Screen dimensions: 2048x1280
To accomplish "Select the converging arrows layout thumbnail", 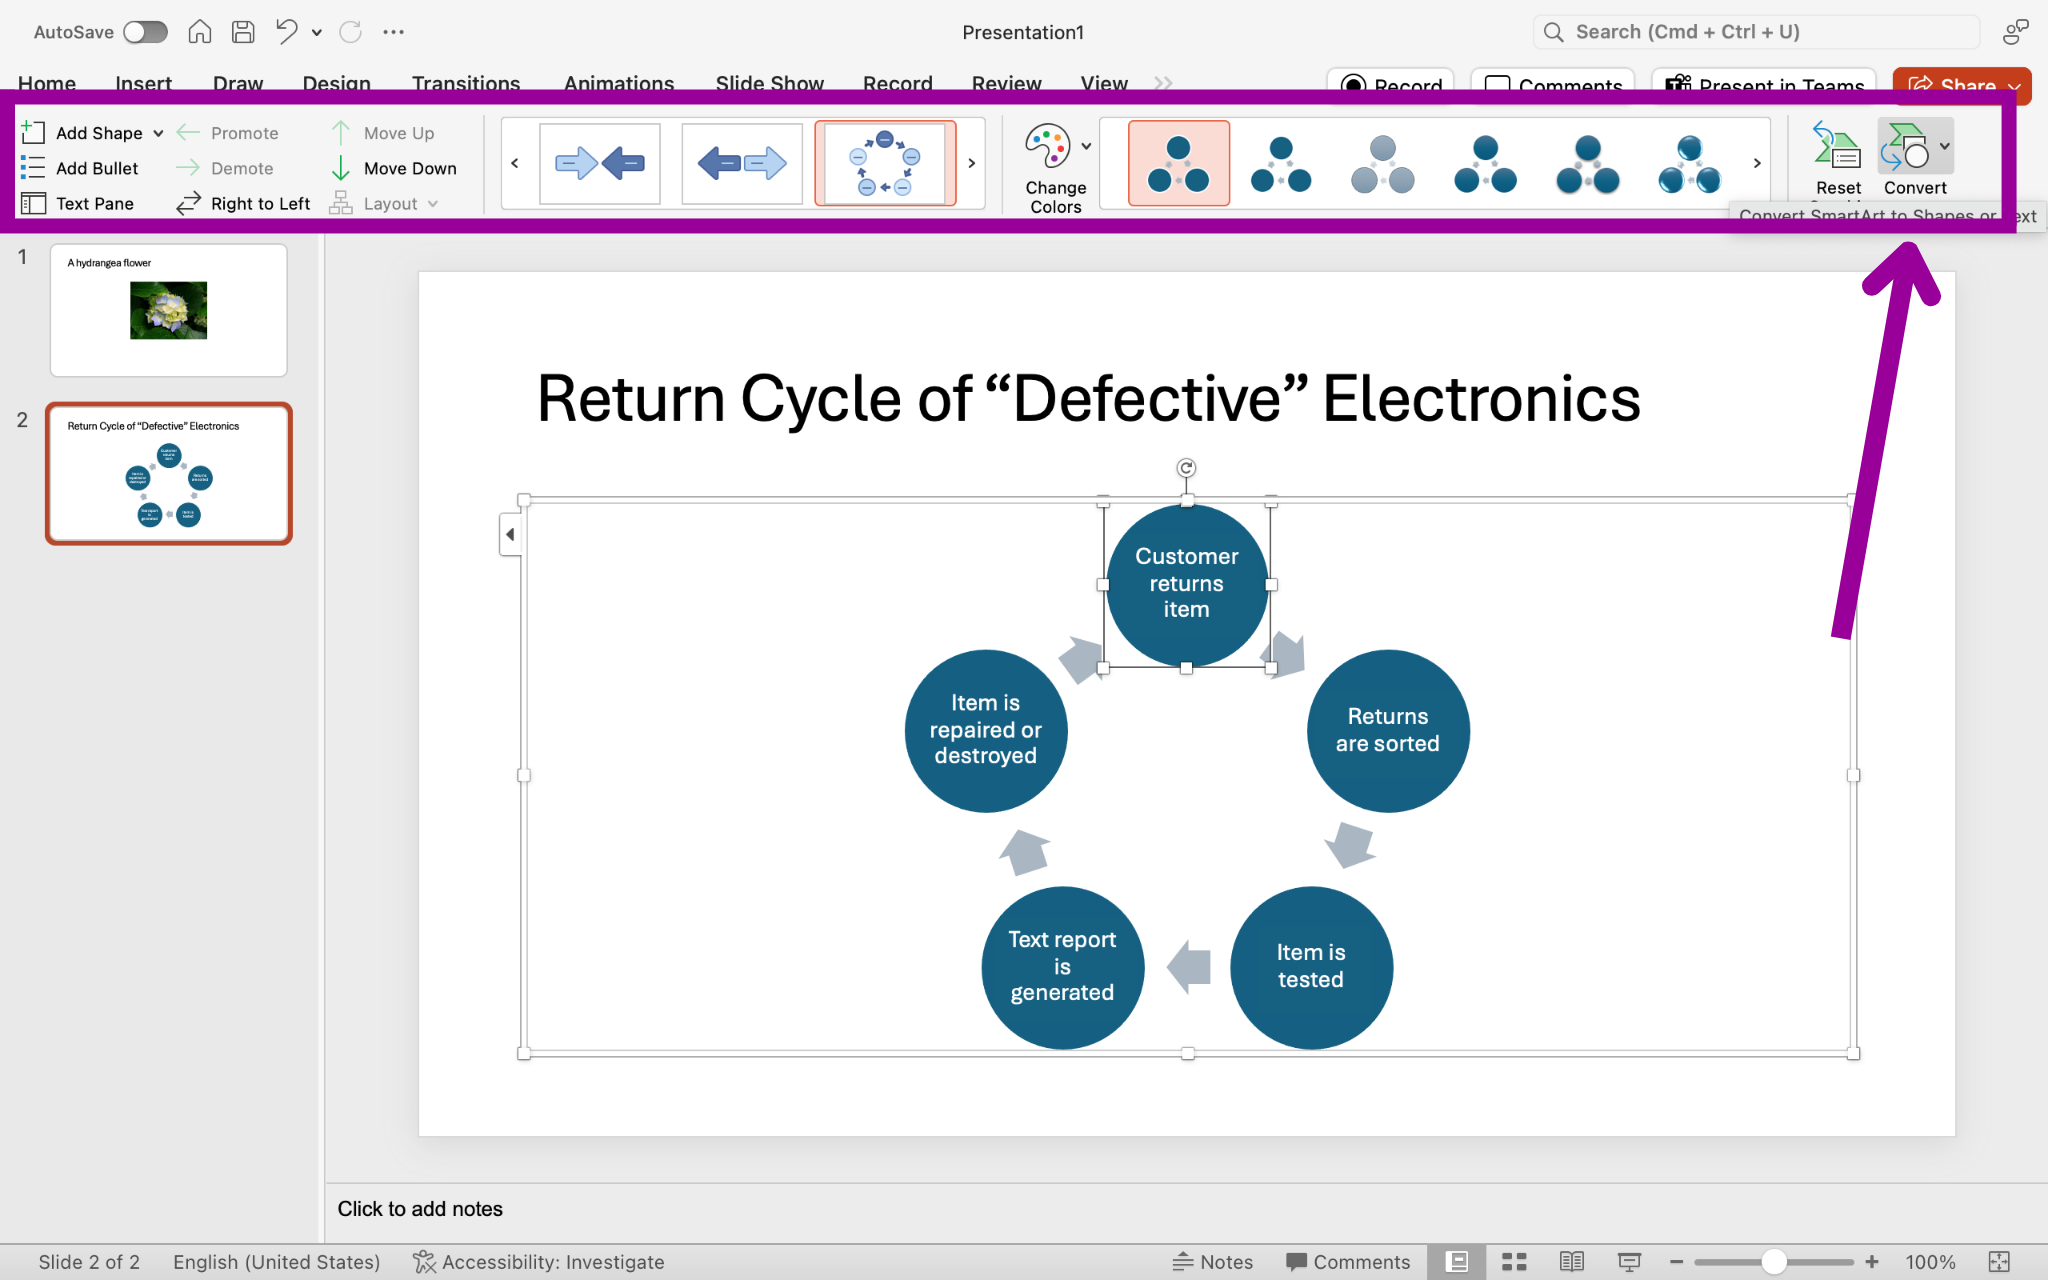I will pyautogui.click(x=600, y=163).
